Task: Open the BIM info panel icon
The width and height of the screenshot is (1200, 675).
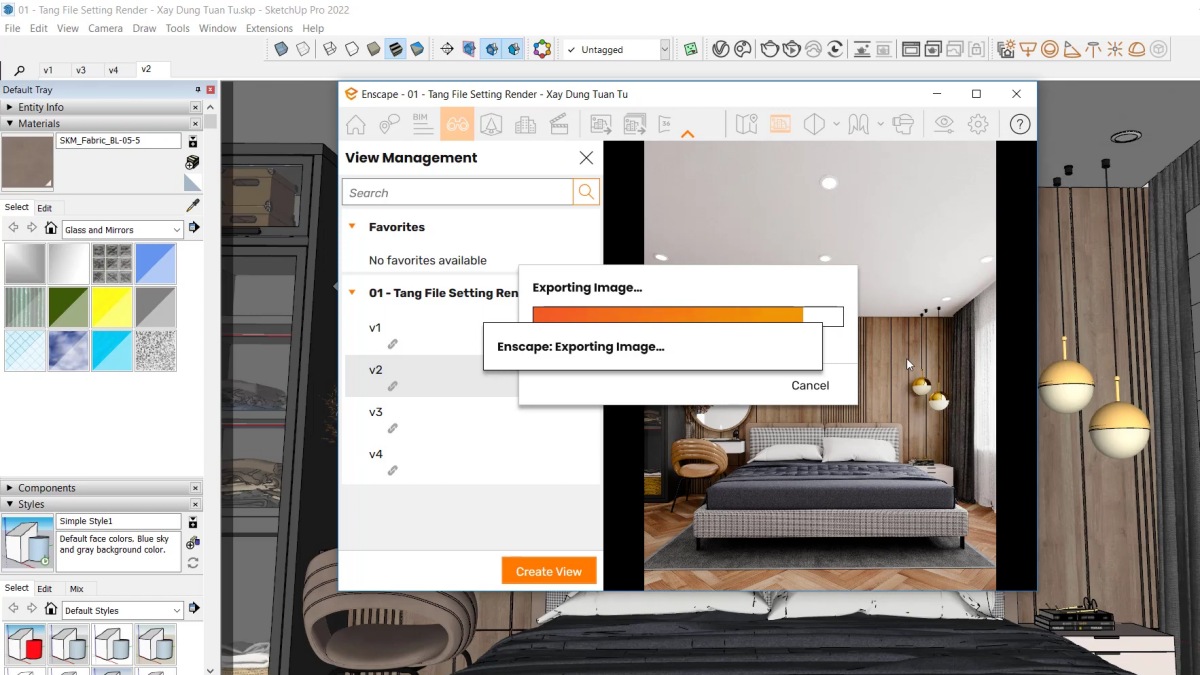Action: (x=422, y=124)
